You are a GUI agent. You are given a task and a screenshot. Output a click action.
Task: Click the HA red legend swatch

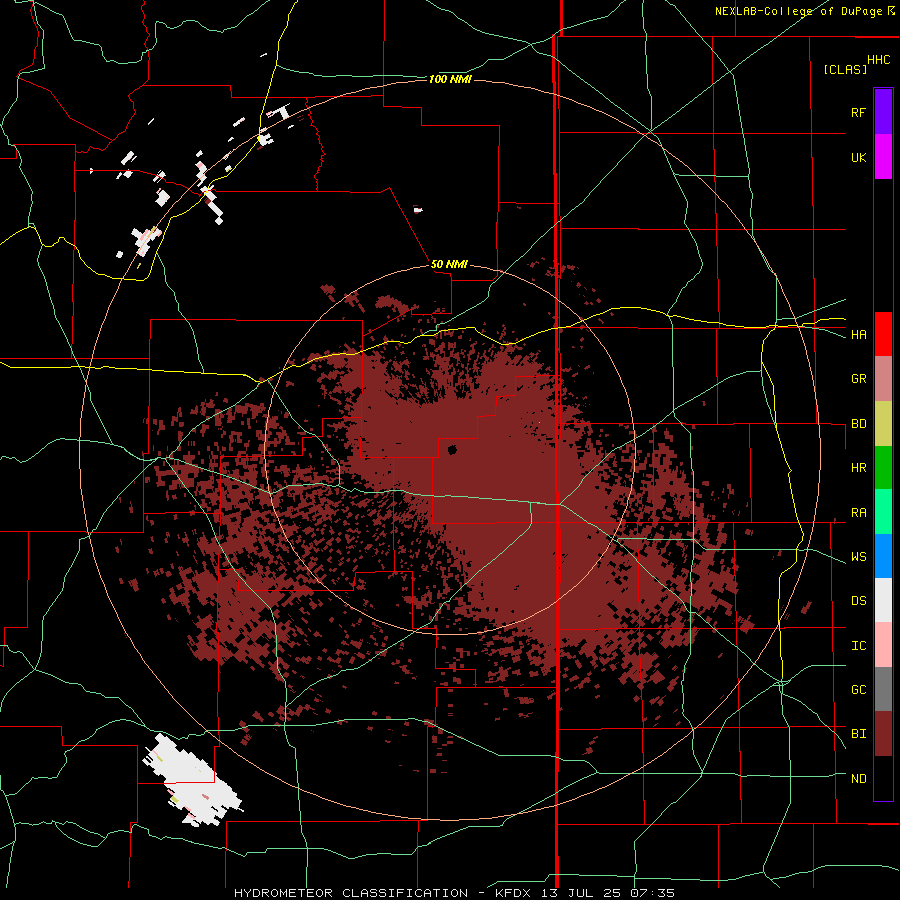click(883, 334)
